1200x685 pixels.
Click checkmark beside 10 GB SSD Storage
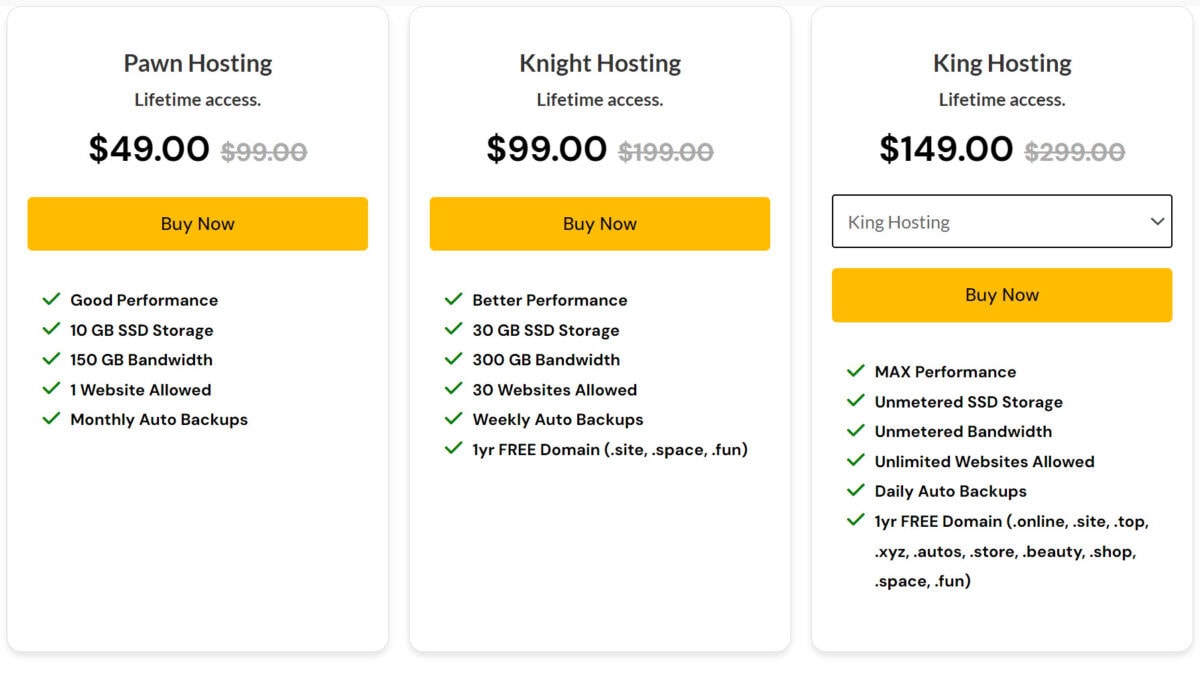click(51, 329)
